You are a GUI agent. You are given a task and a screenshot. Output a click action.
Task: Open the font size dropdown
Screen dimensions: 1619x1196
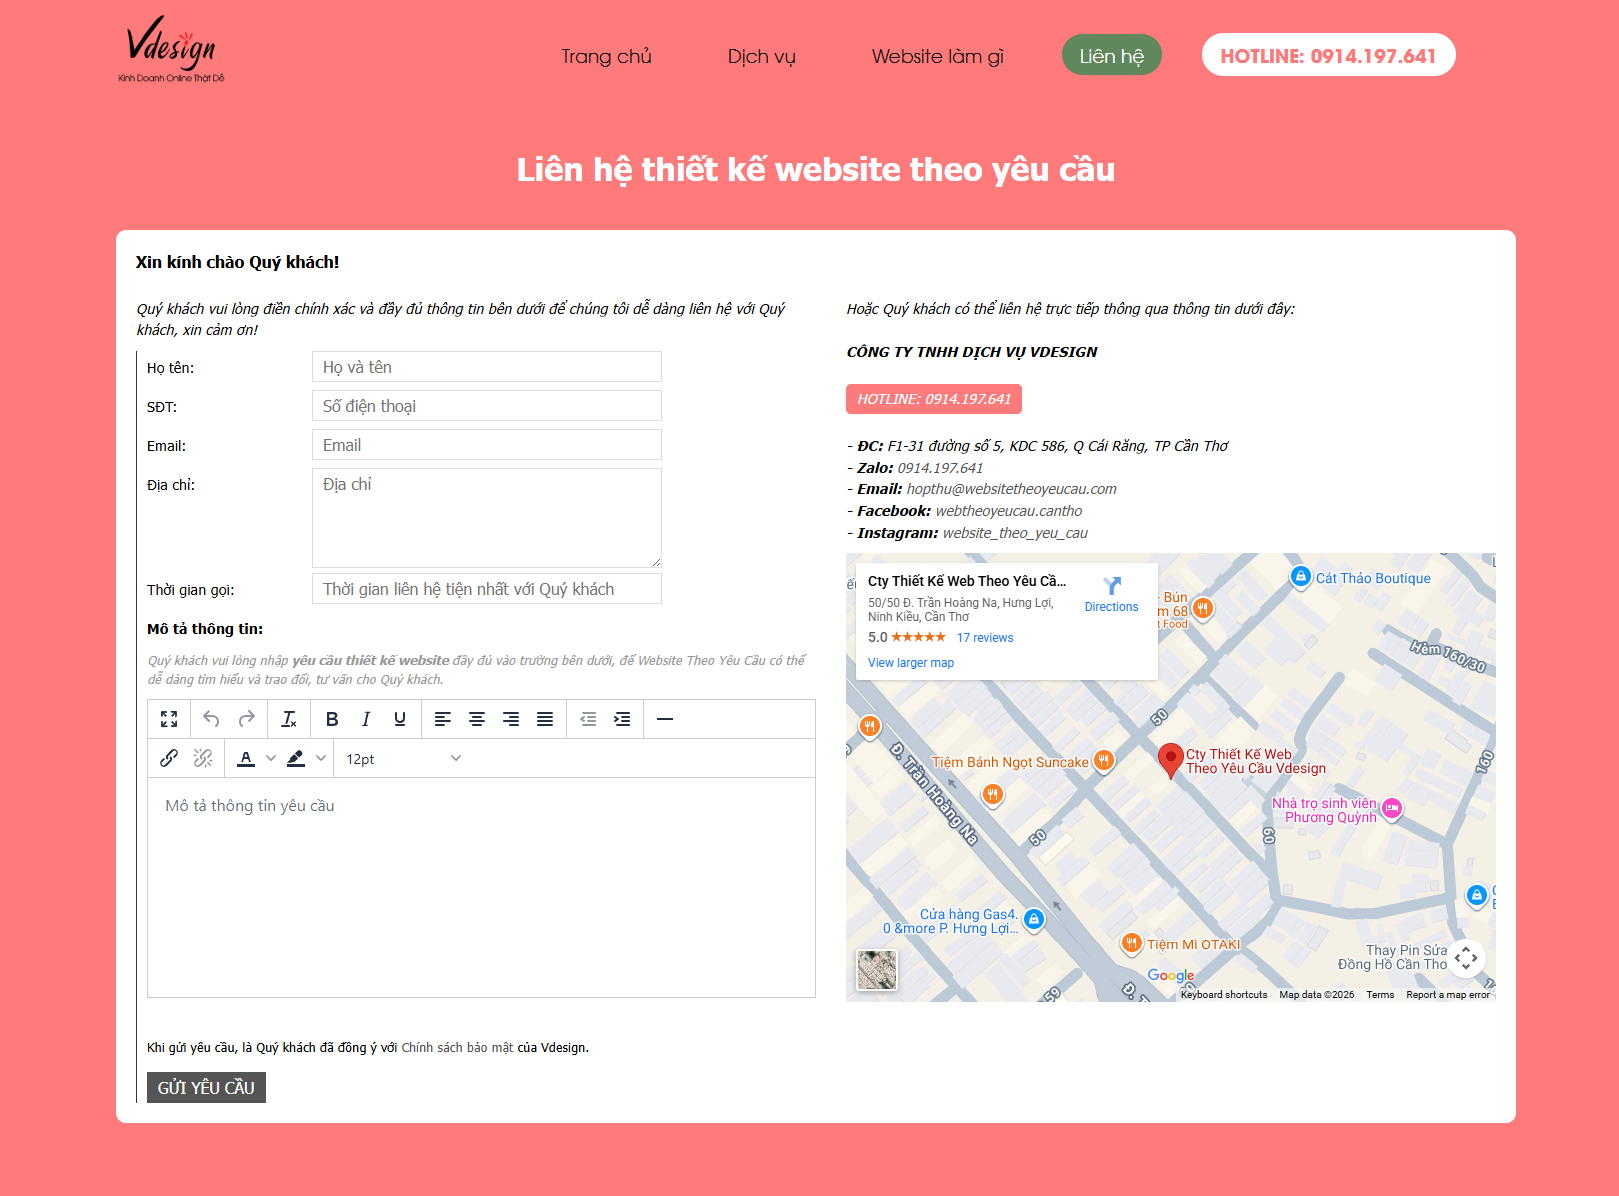pos(400,758)
